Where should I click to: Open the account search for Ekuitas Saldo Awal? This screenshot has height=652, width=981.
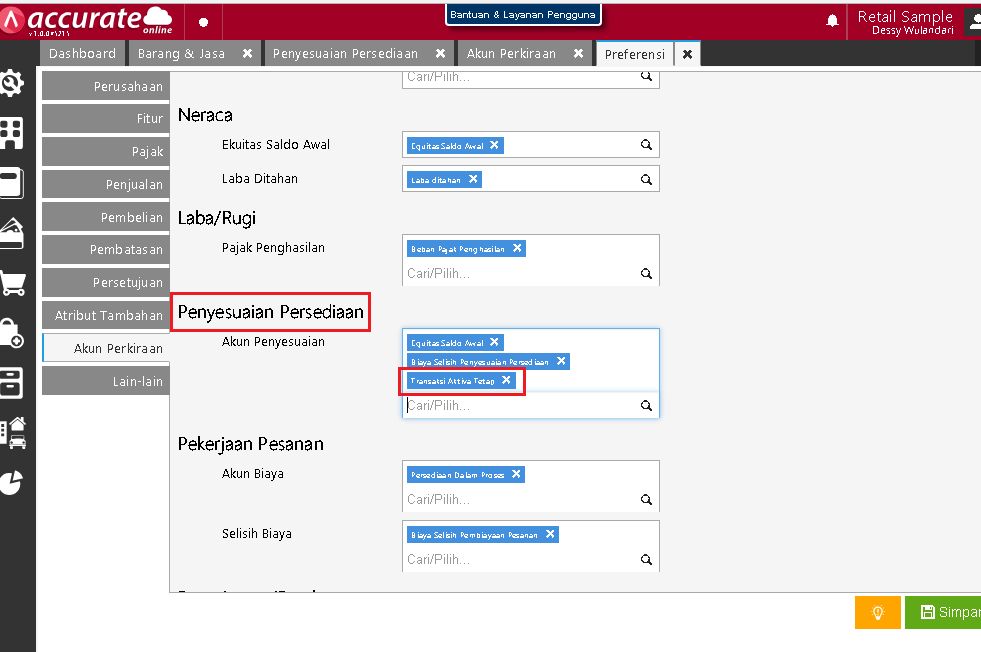pos(646,145)
